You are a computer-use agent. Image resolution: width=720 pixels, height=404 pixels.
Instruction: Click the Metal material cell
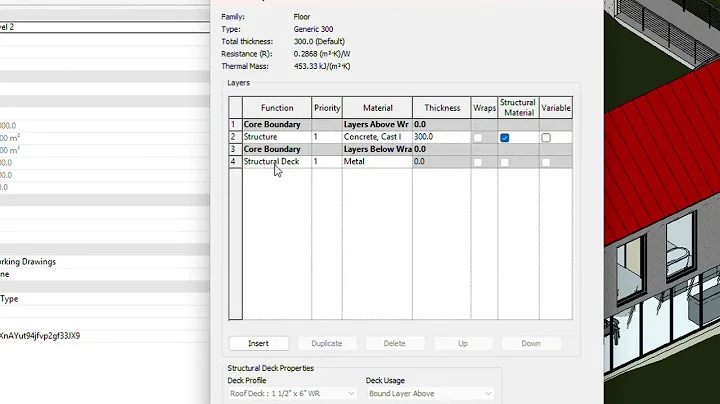(x=377, y=162)
